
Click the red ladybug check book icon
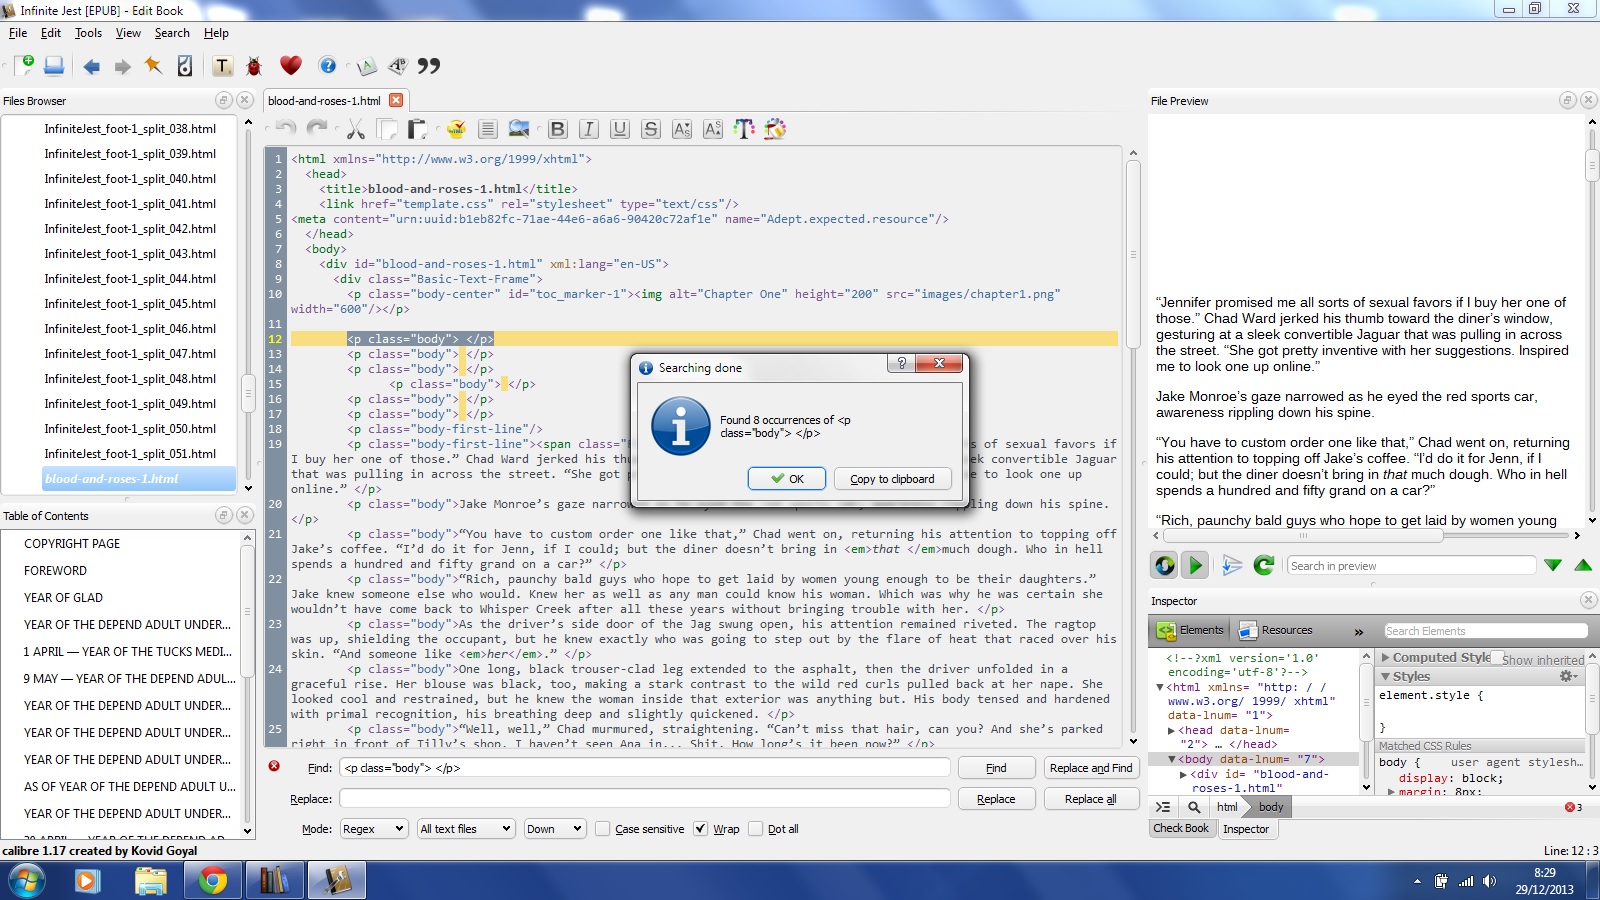pyautogui.click(x=254, y=66)
